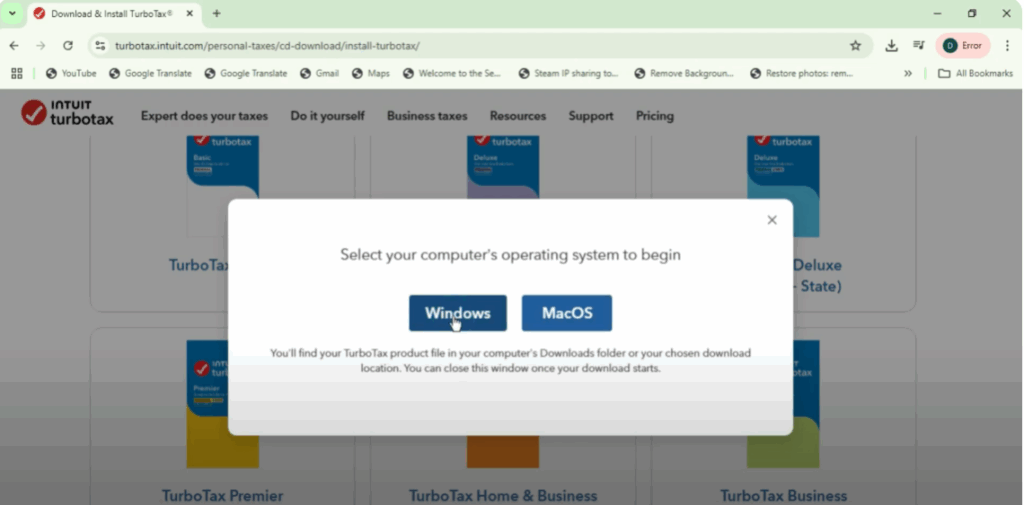This screenshot has width=1024, height=505.
Task: Open the Gmail bookmark
Action: [x=319, y=73]
